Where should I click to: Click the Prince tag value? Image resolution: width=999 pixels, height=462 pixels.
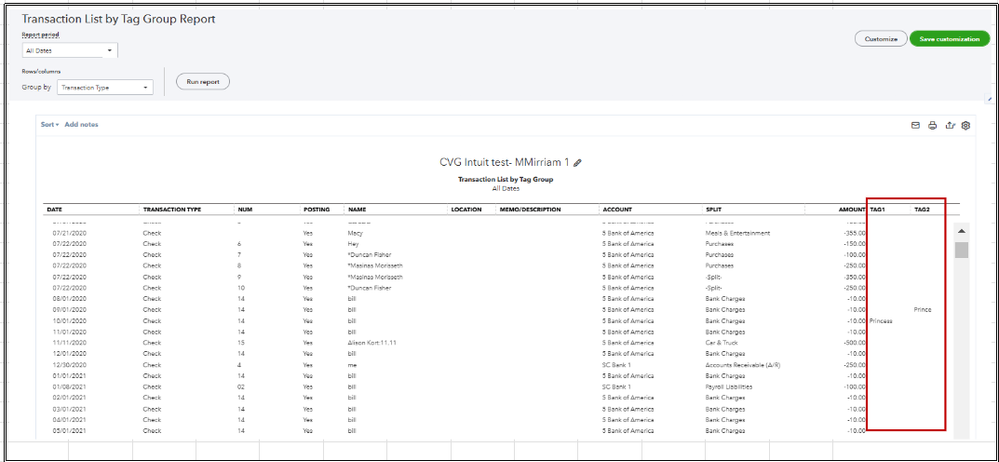(x=923, y=310)
